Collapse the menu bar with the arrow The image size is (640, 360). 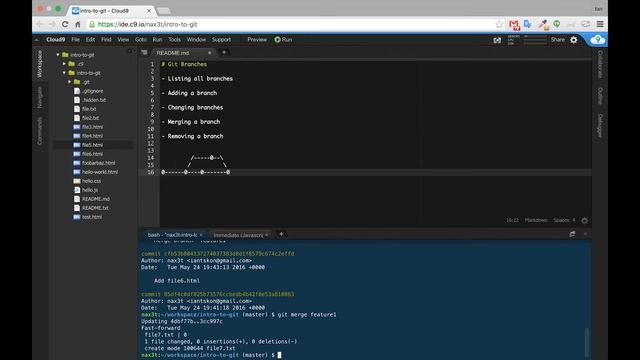coord(37,40)
